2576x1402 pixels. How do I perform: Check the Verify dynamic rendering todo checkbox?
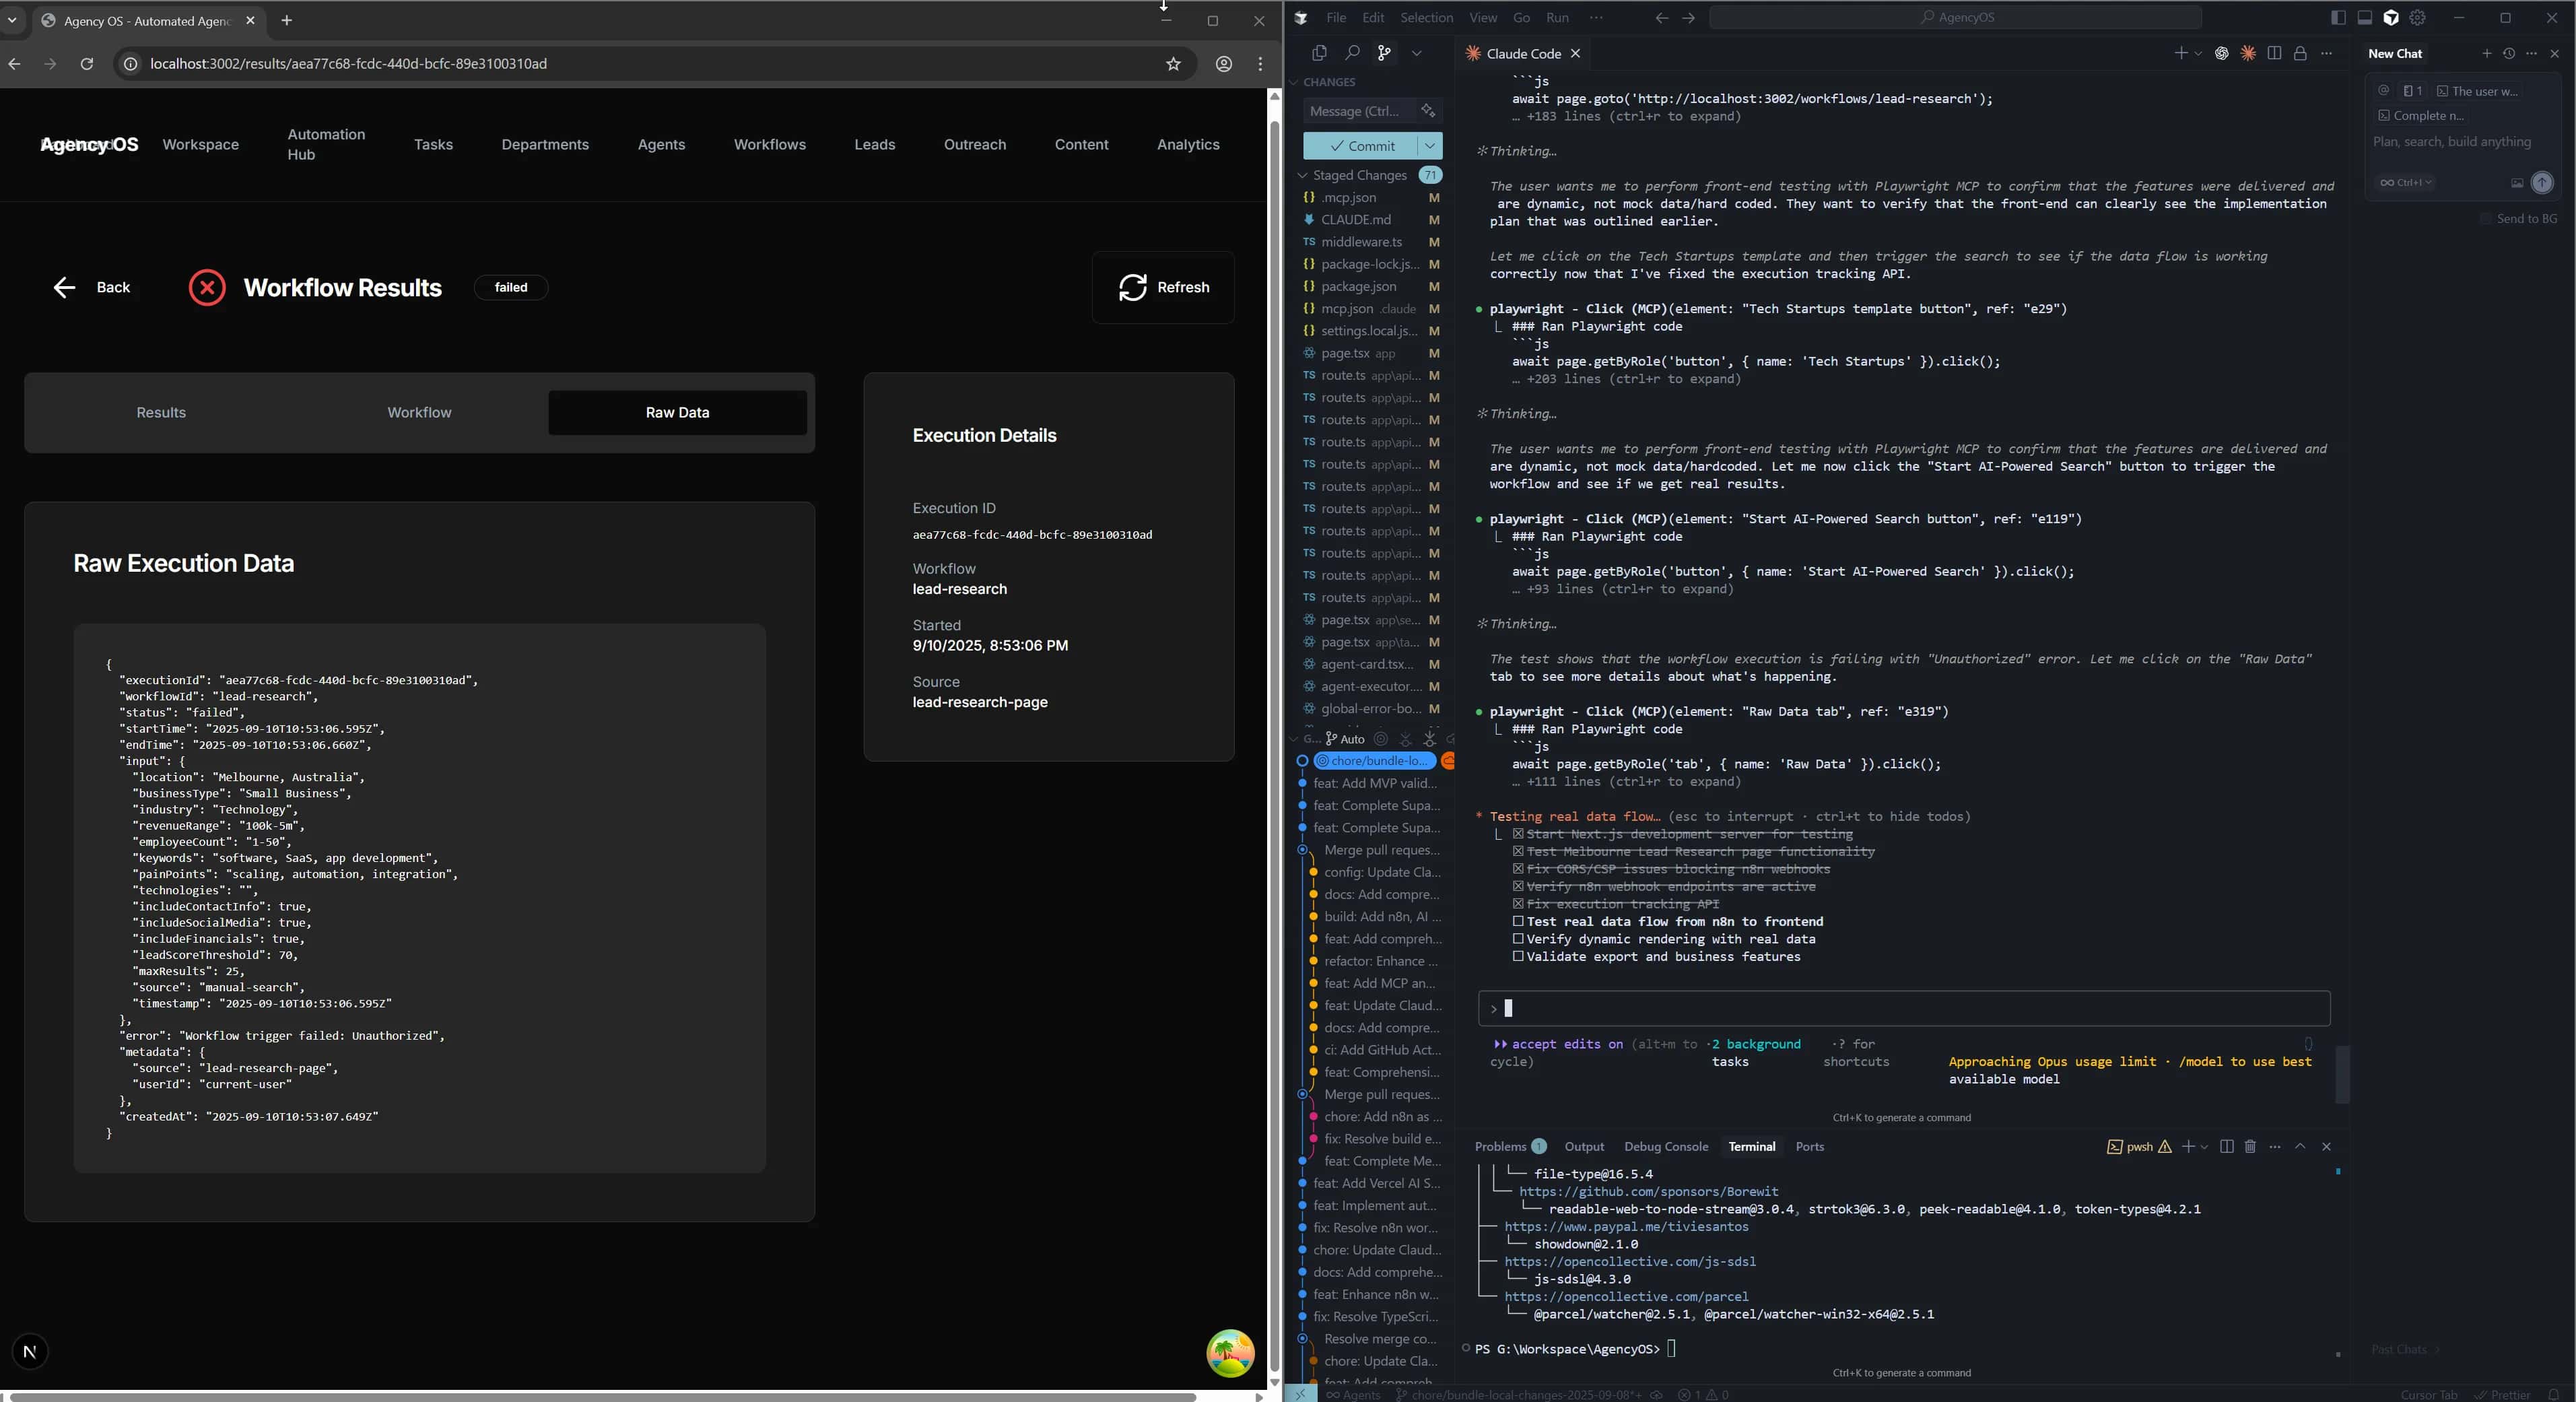(1517, 940)
